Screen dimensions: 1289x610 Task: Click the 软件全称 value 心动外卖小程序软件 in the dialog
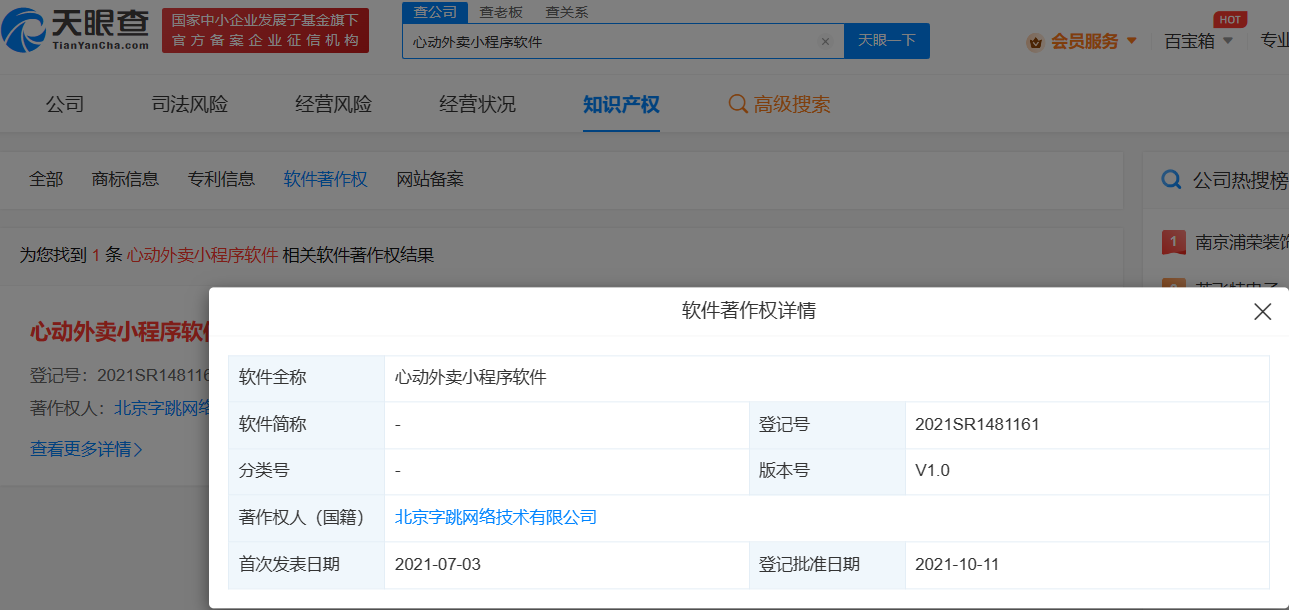(471, 377)
